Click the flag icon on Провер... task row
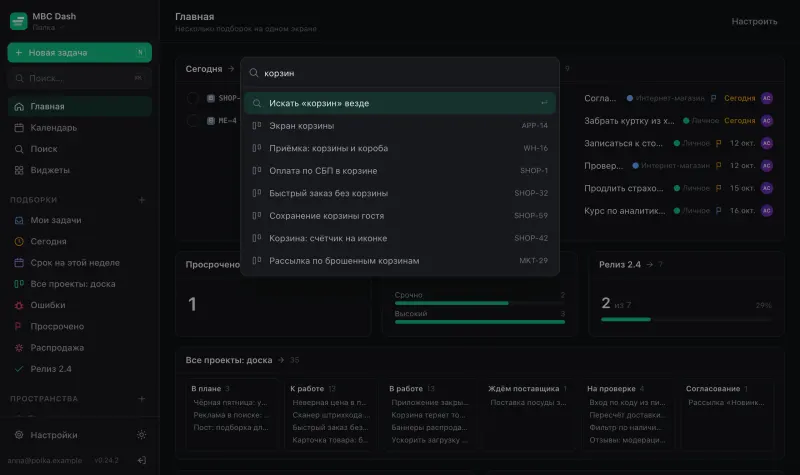The width and height of the screenshot is (800, 475). 718,165
